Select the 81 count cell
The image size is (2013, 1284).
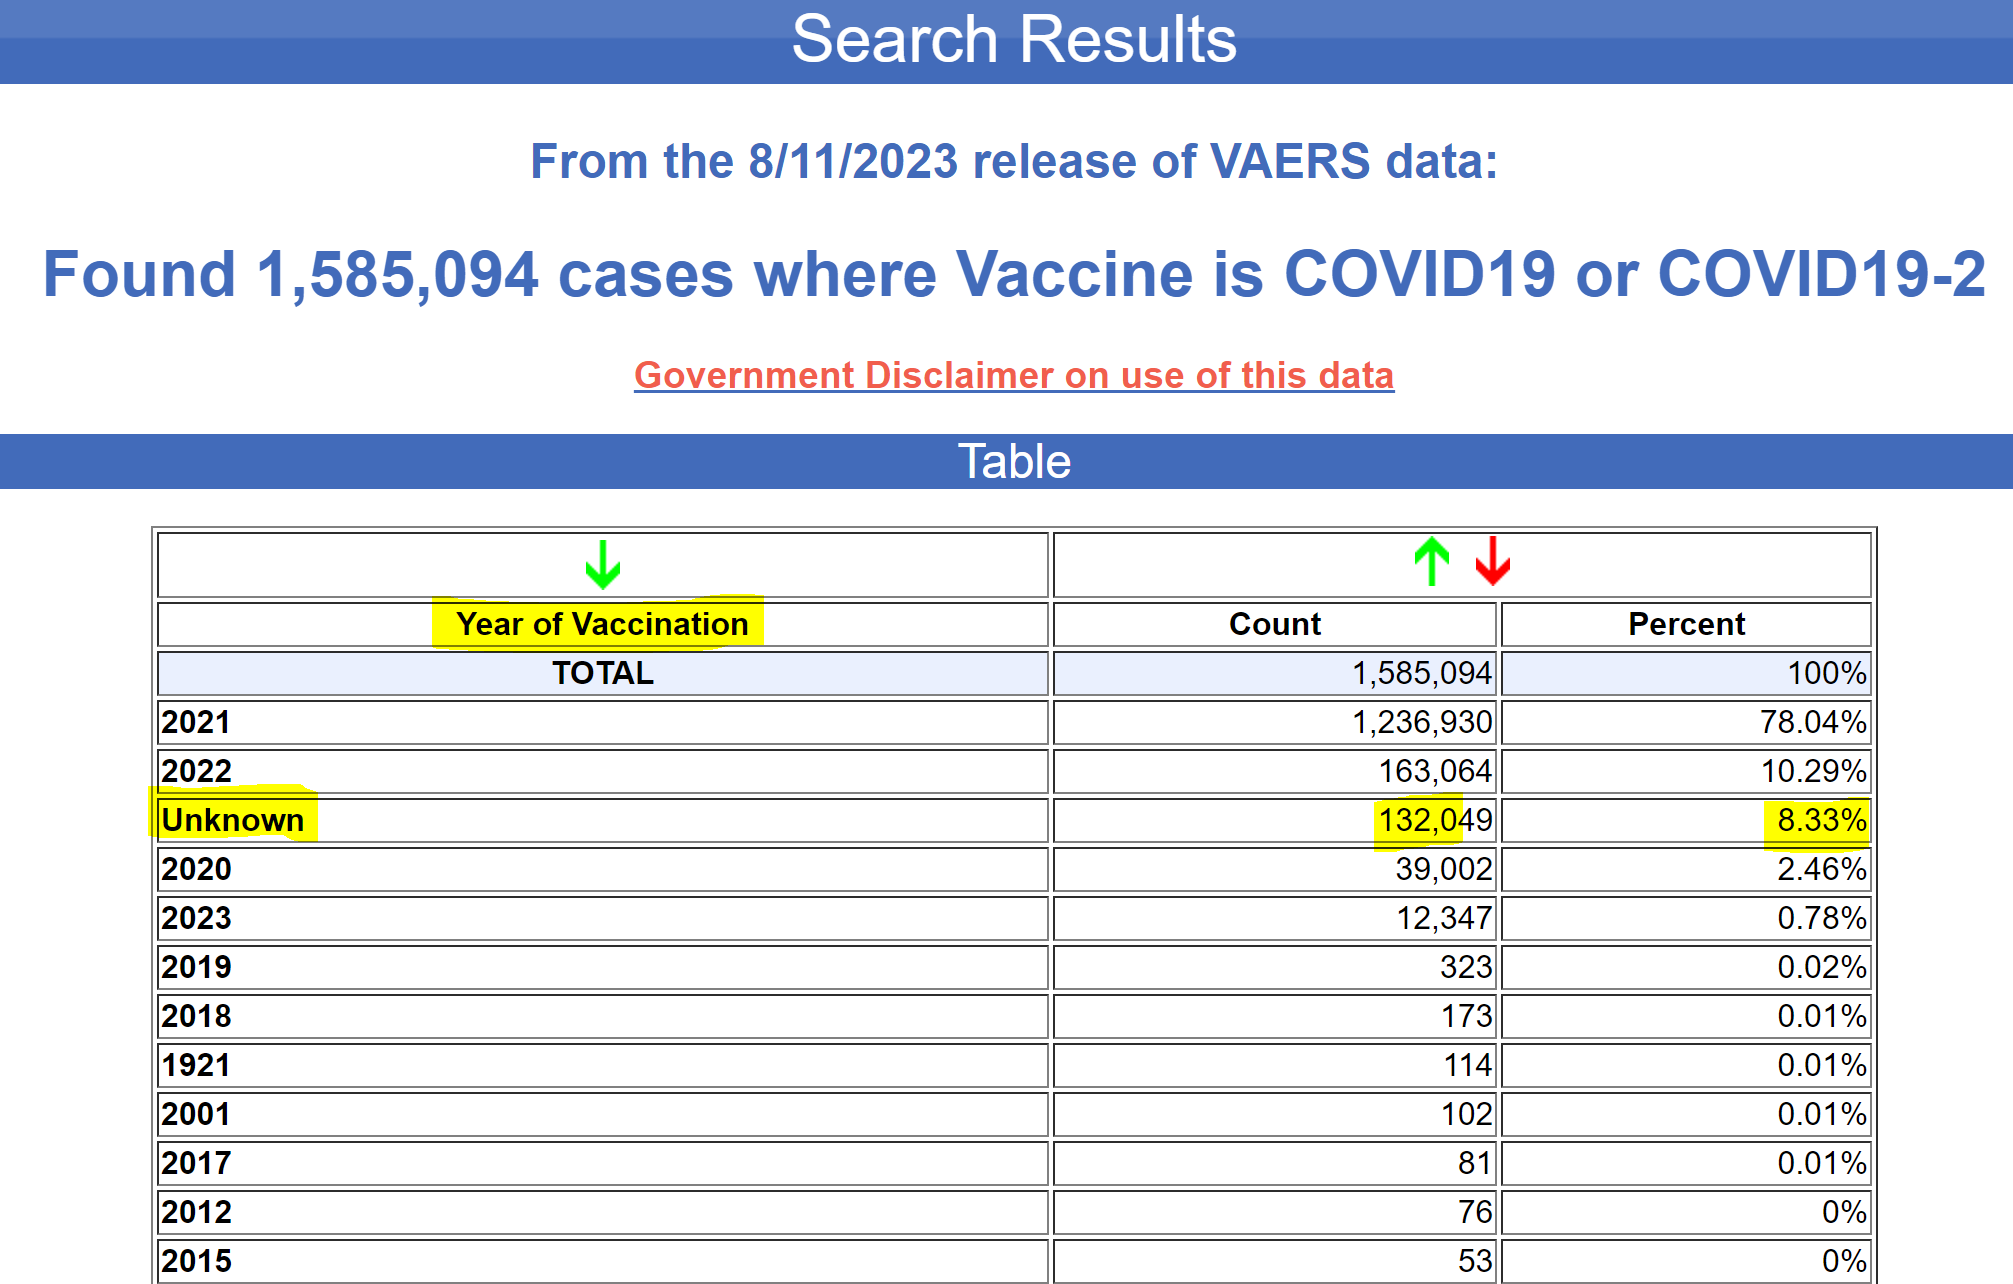(1275, 1163)
